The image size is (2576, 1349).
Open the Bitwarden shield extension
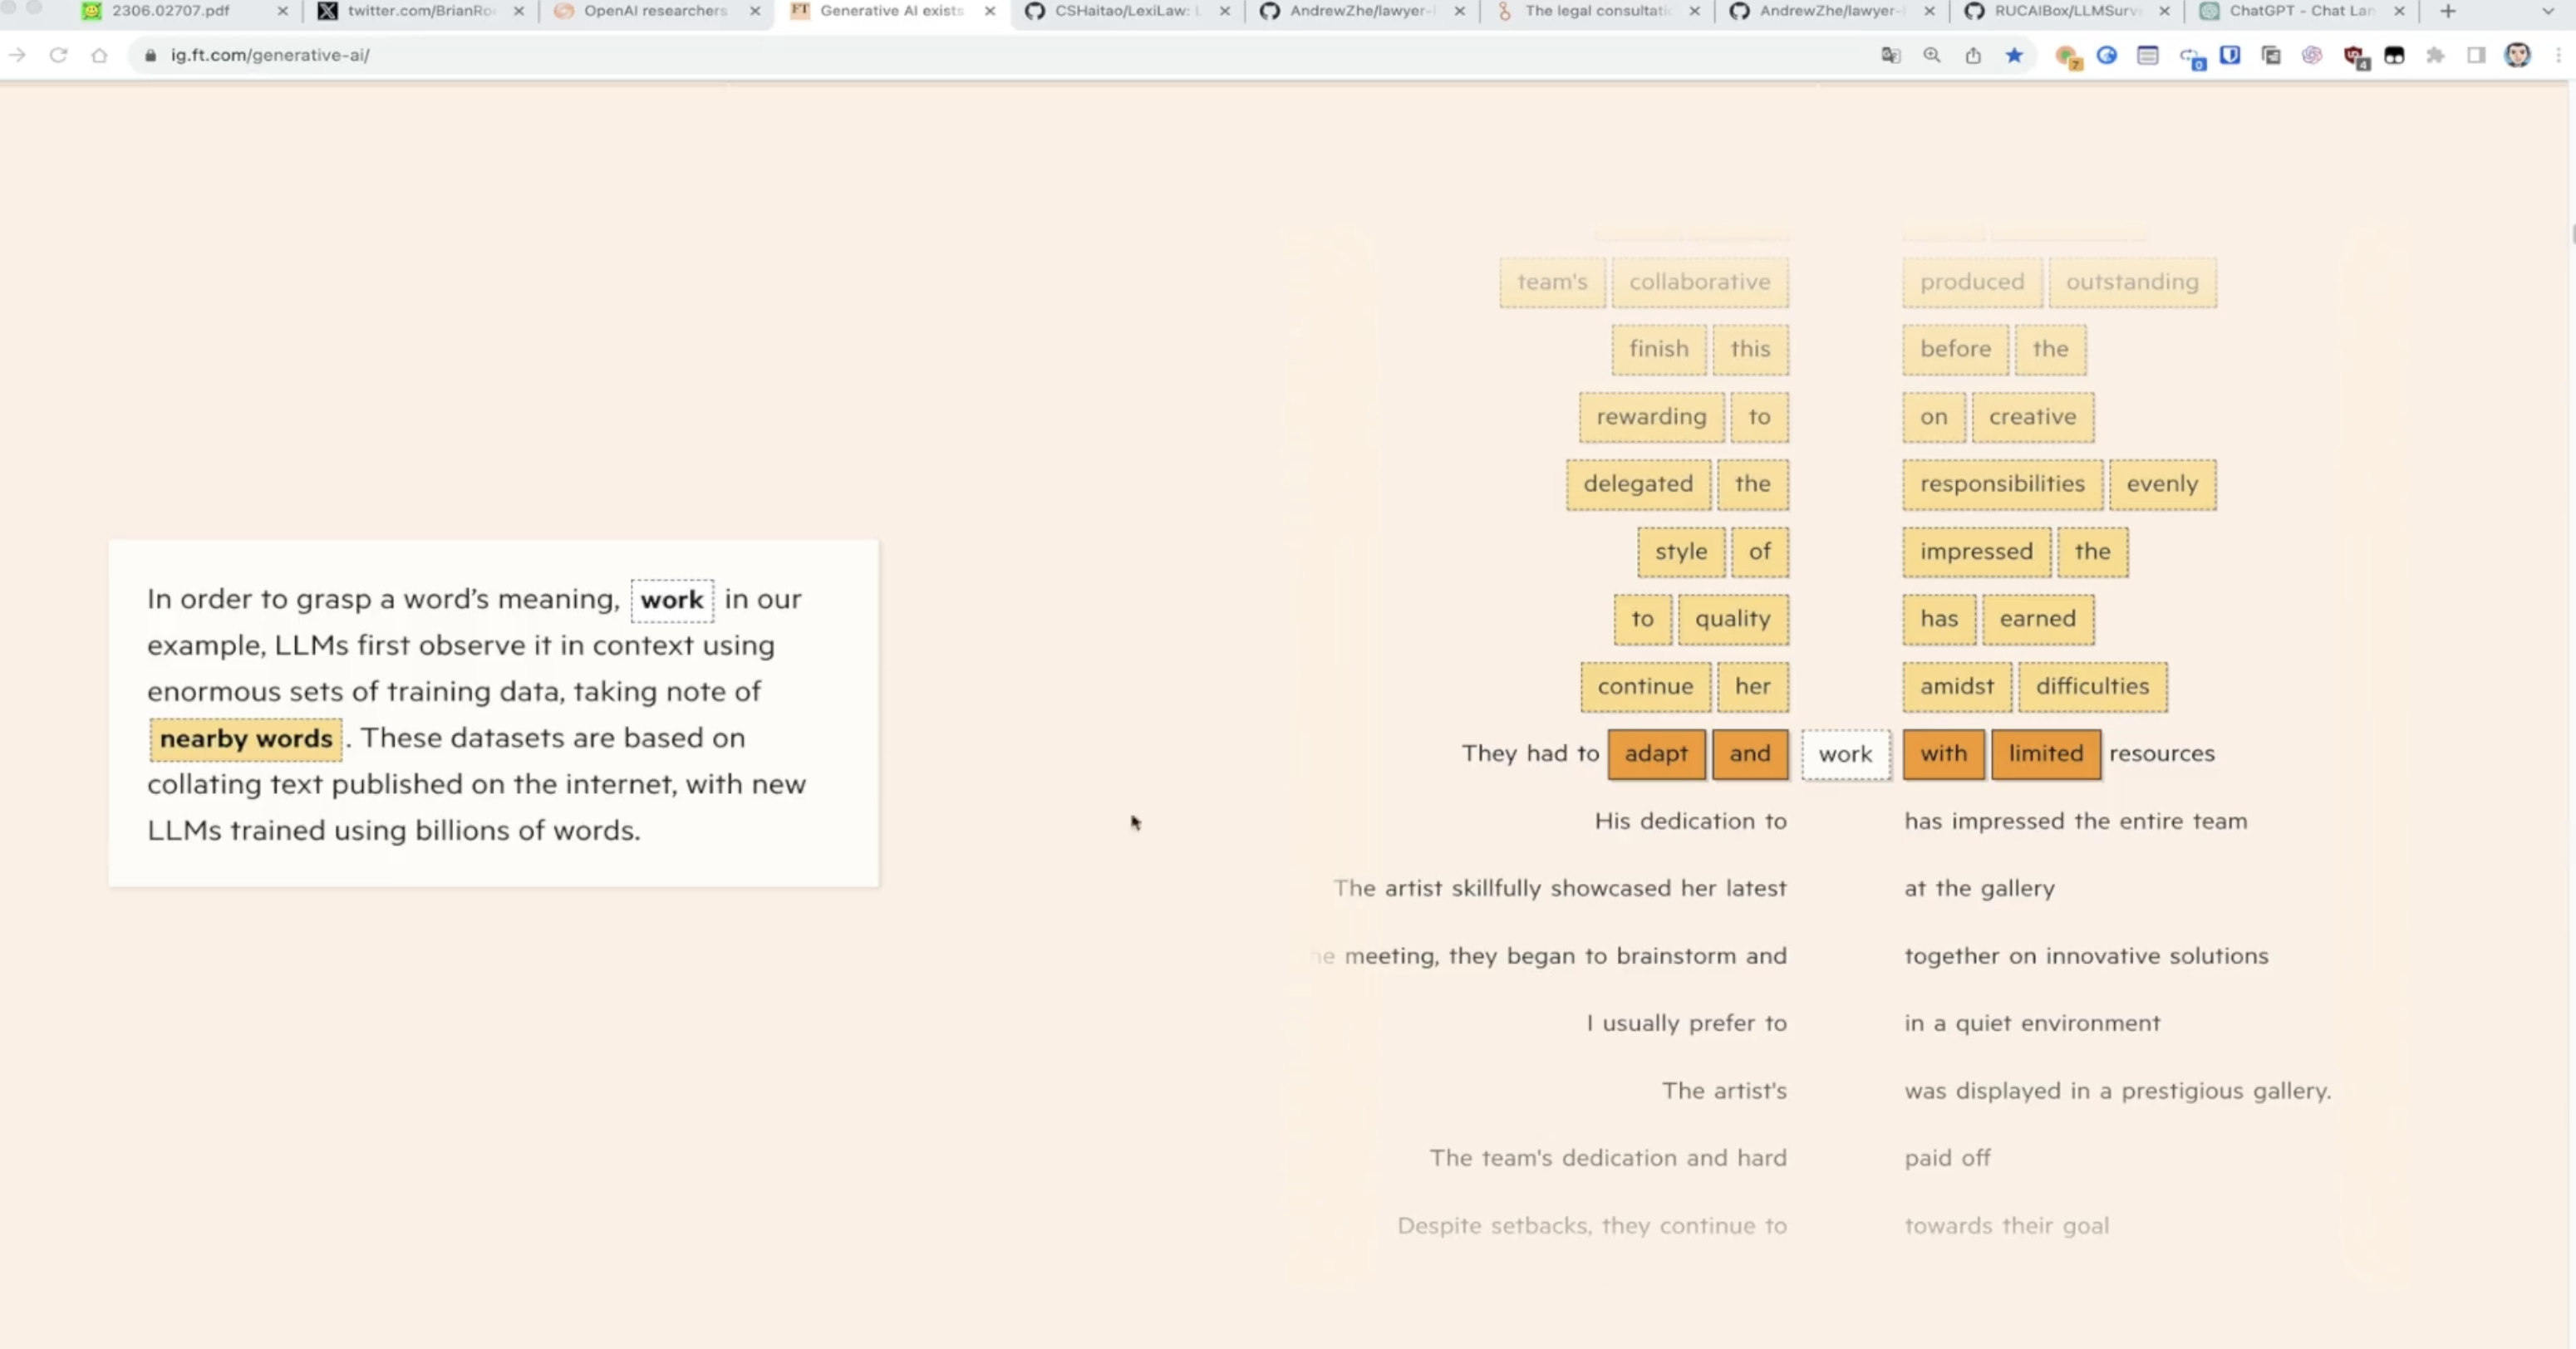click(x=2230, y=55)
